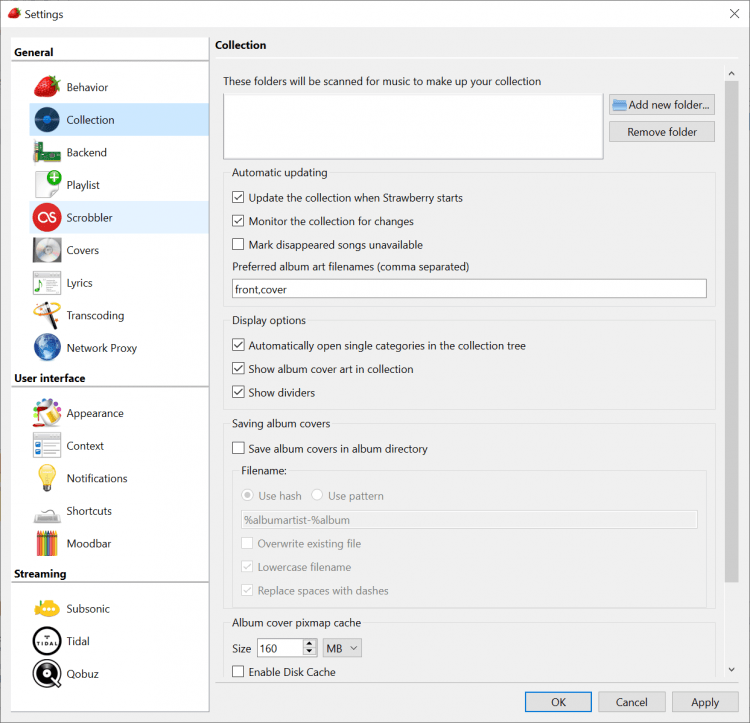750x723 pixels.
Task: Increase pixmap cache size with up arrow
Action: coord(309,644)
